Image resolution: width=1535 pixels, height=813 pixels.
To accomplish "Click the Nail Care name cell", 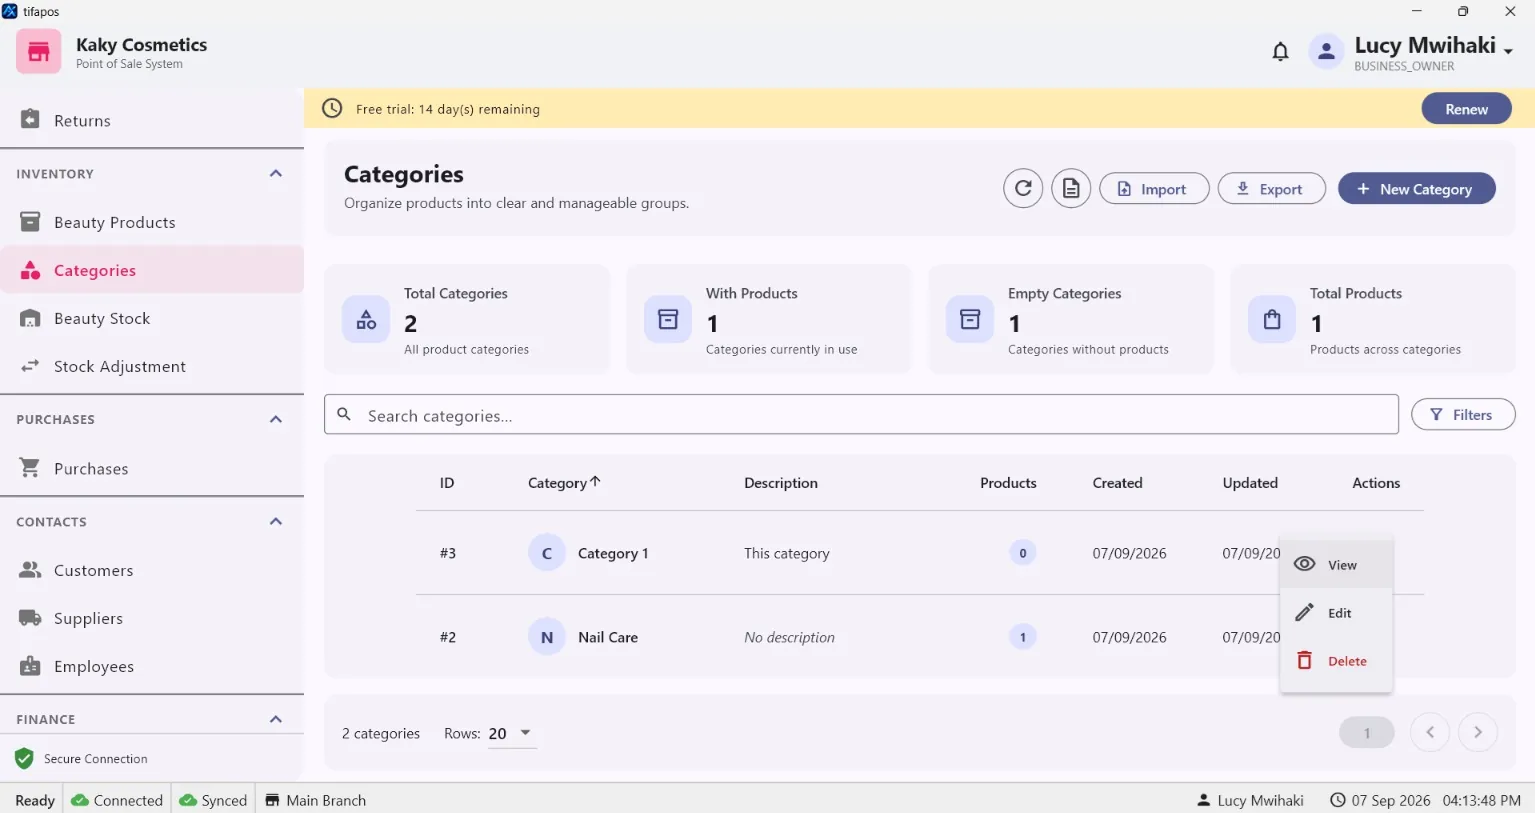I will point(607,637).
